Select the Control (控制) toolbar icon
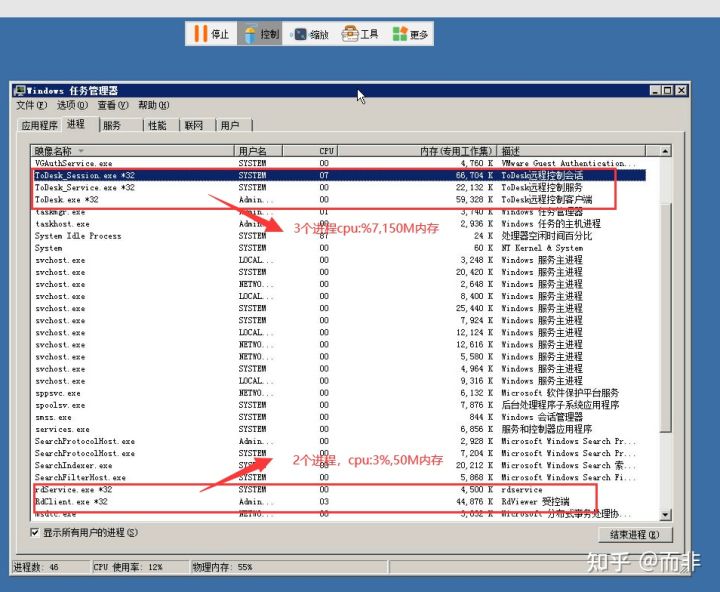 coord(250,34)
